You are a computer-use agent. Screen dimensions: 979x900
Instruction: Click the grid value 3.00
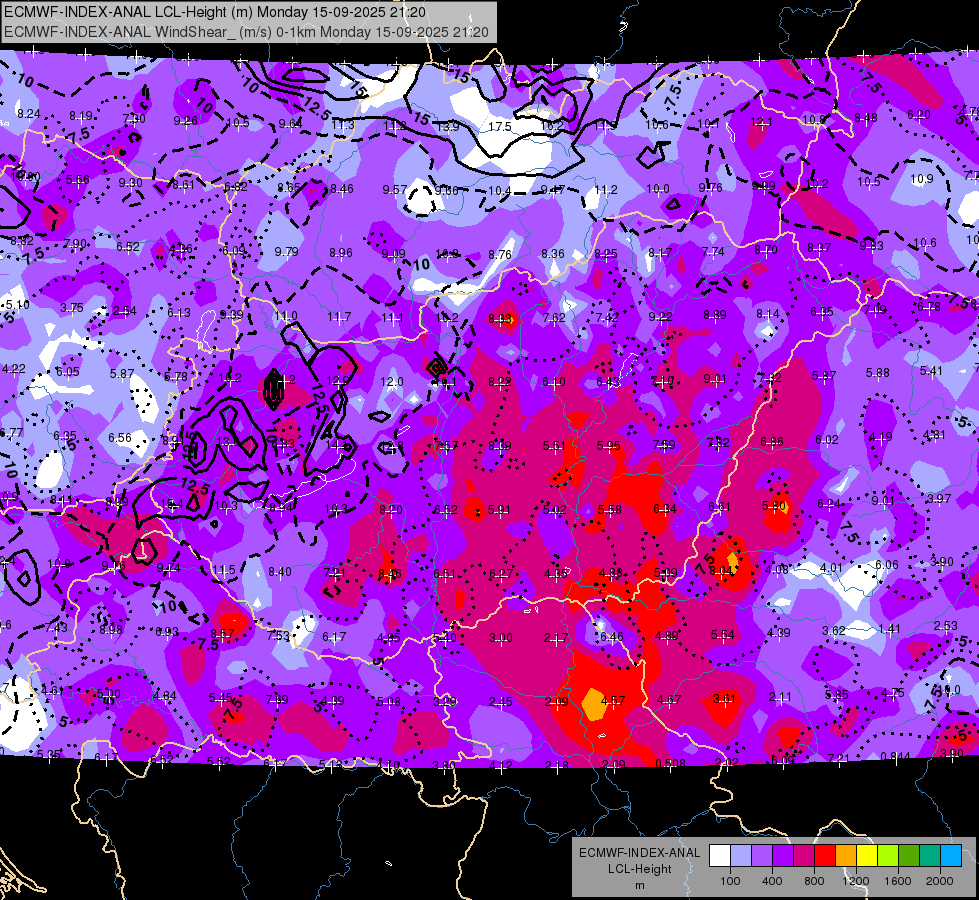[501, 638]
